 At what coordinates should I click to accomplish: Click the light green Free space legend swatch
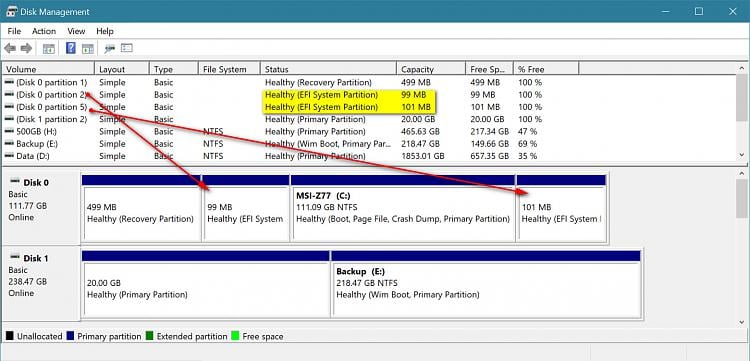[x=235, y=336]
